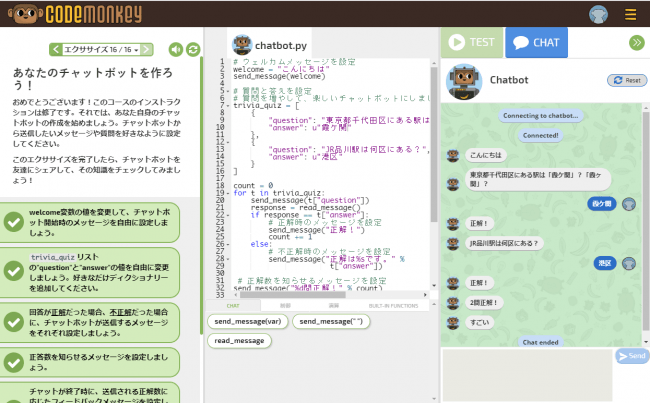
Task: Click code line 18 count = 0
Action: pos(253,185)
